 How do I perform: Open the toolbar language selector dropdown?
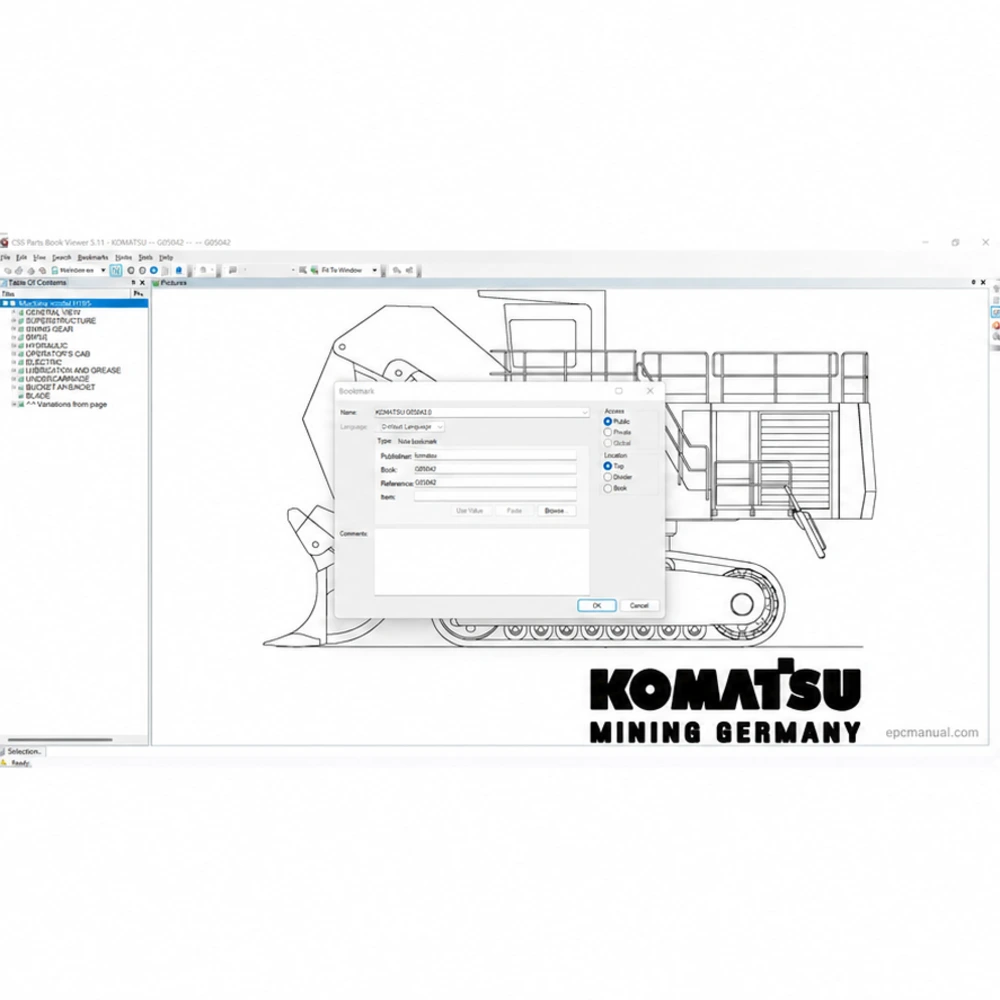point(103,270)
